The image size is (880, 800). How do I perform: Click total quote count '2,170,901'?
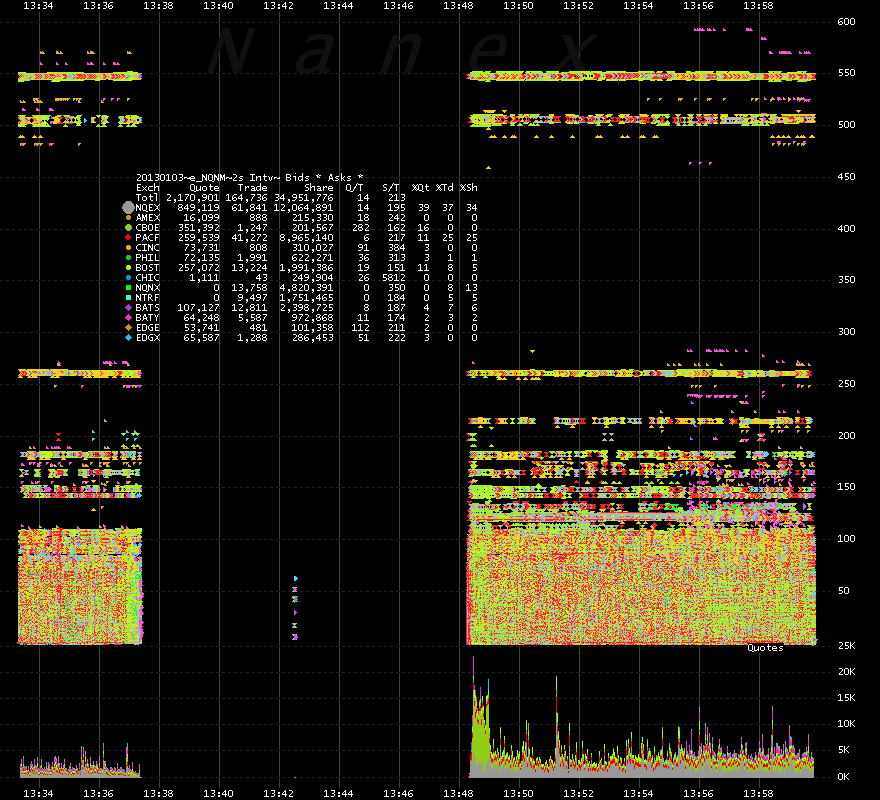[x=192, y=198]
